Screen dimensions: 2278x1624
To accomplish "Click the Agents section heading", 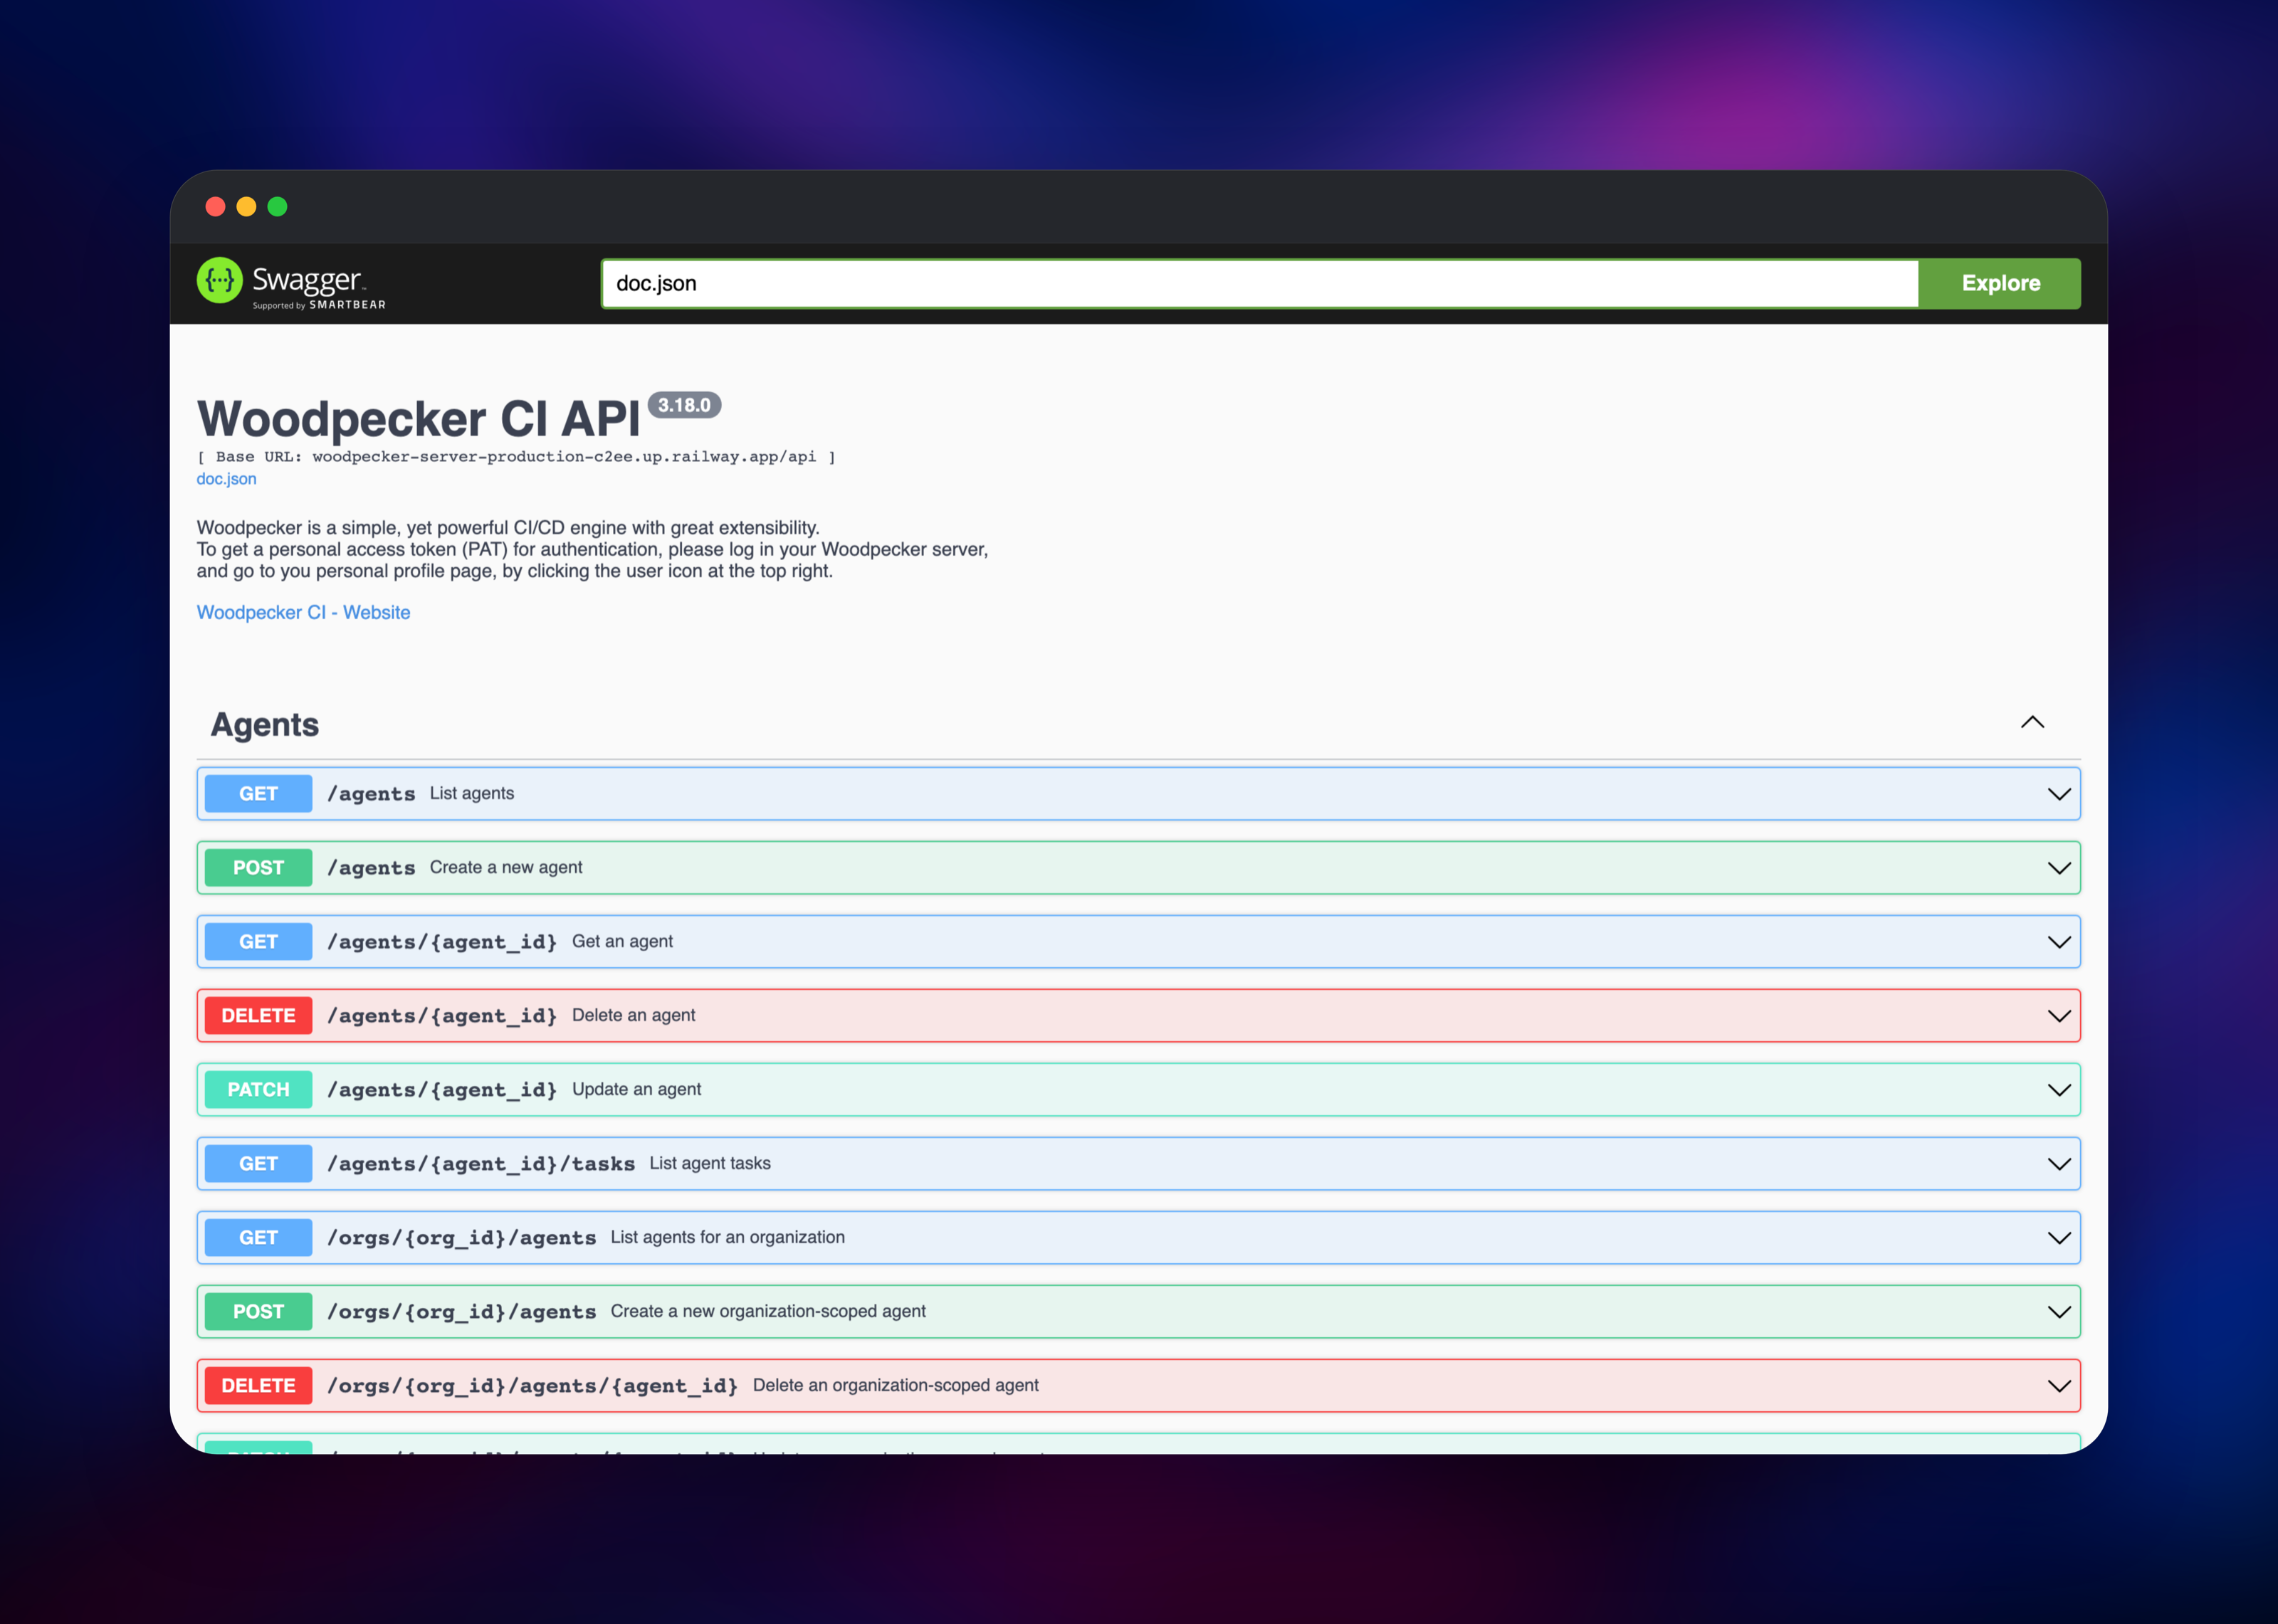I will pos(265,724).
